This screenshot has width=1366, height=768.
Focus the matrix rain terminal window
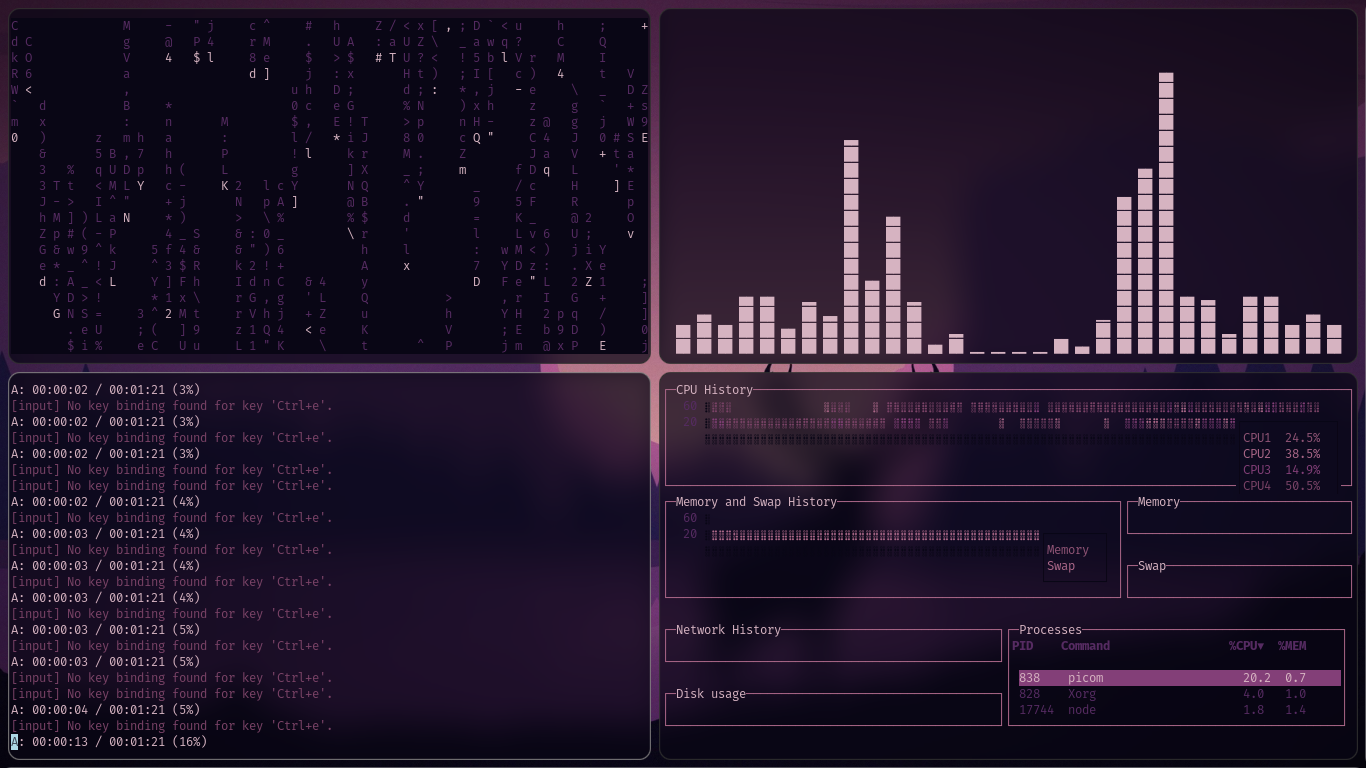point(329,185)
